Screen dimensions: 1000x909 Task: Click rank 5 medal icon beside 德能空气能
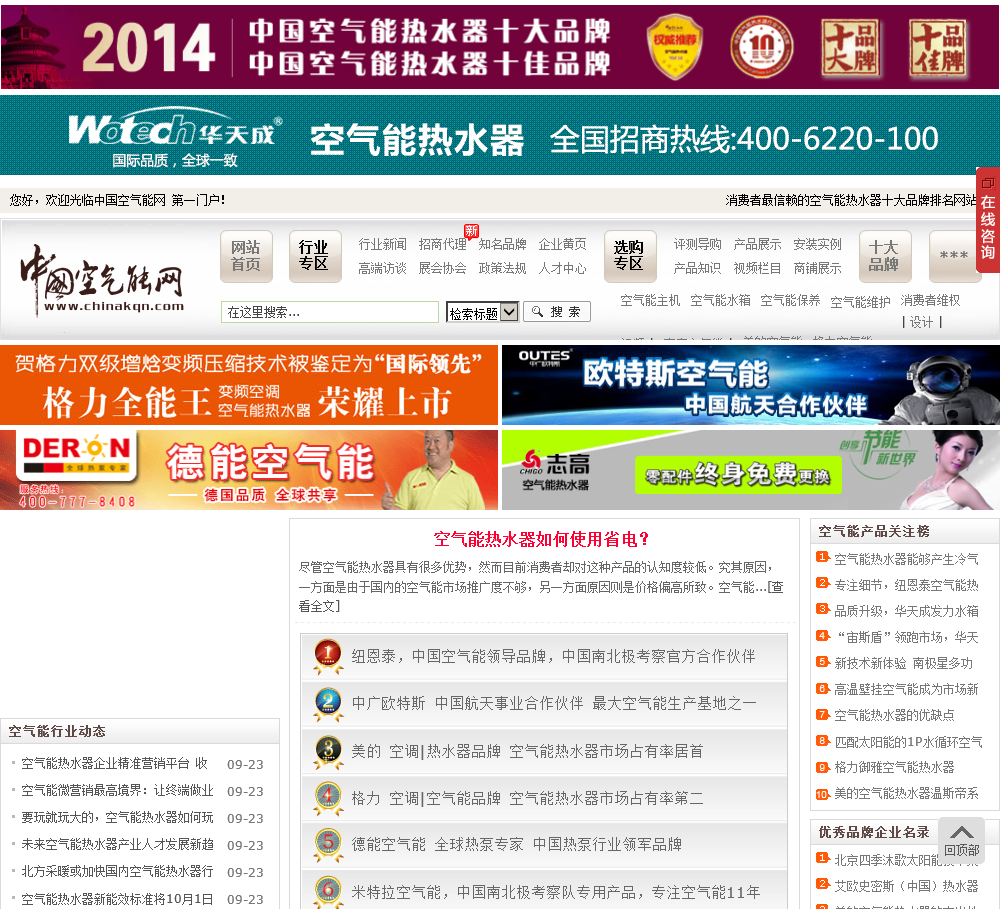[x=328, y=845]
